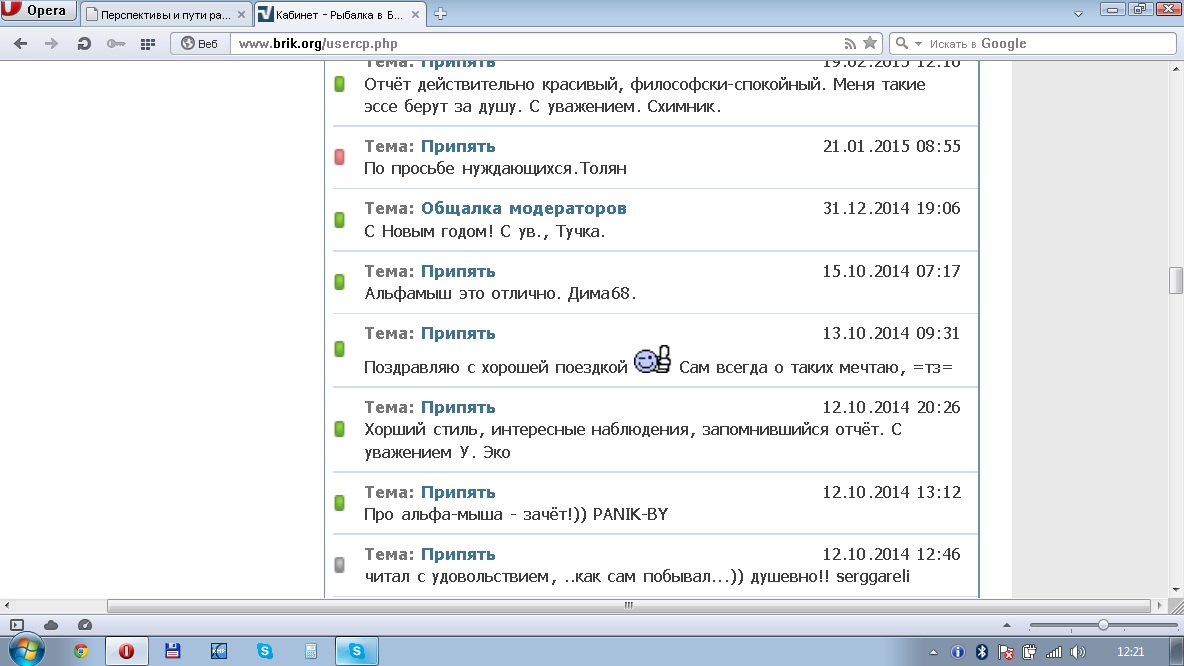Open the 'Общалка модераторов' topic link
The height and width of the screenshot is (666, 1184).
pos(523,209)
